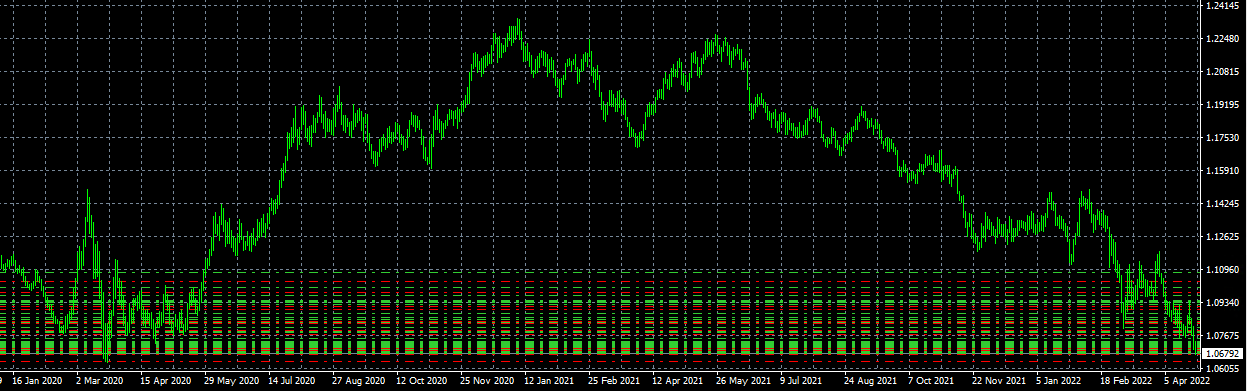1247x391 pixels.
Task: Click the 1.20815 price axis label
Action: tap(1223, 72)
